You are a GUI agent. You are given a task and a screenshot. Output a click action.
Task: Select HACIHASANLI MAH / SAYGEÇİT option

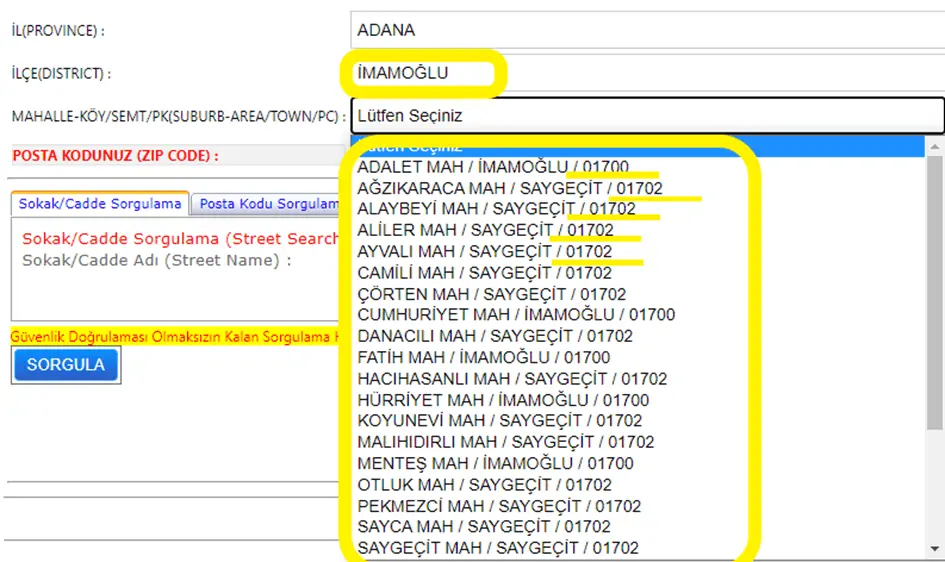coord(512,379)
